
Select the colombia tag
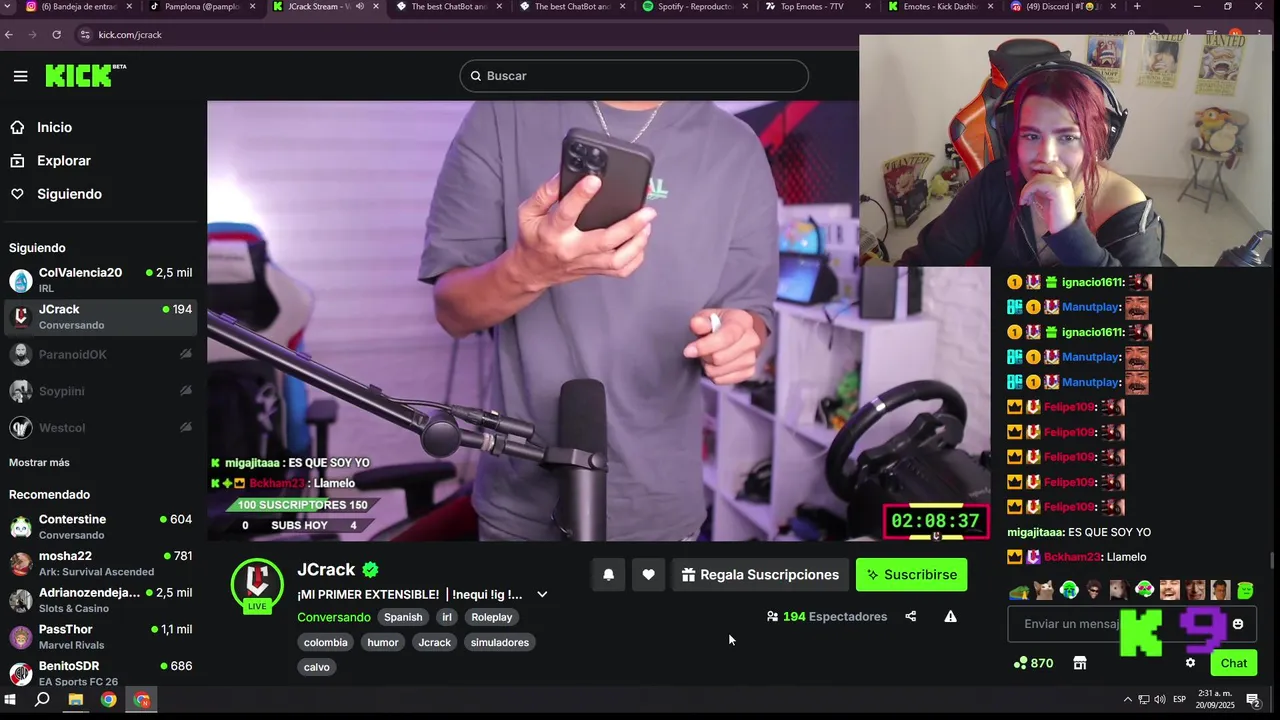click(x=326, y=642)
